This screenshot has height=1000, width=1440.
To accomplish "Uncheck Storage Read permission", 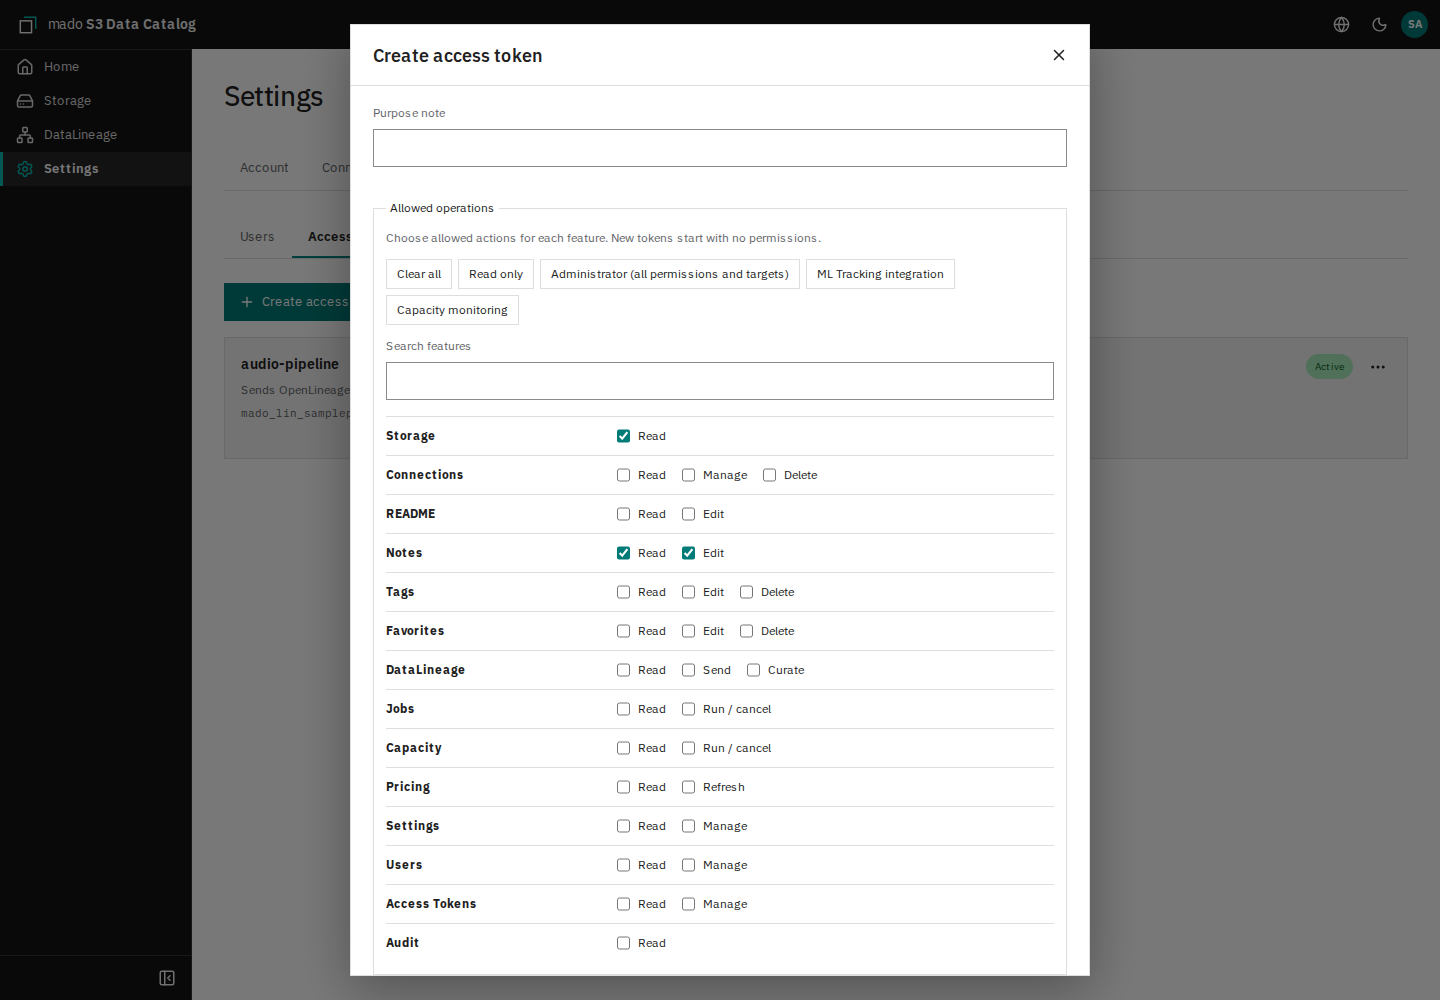I will (623, 436).
